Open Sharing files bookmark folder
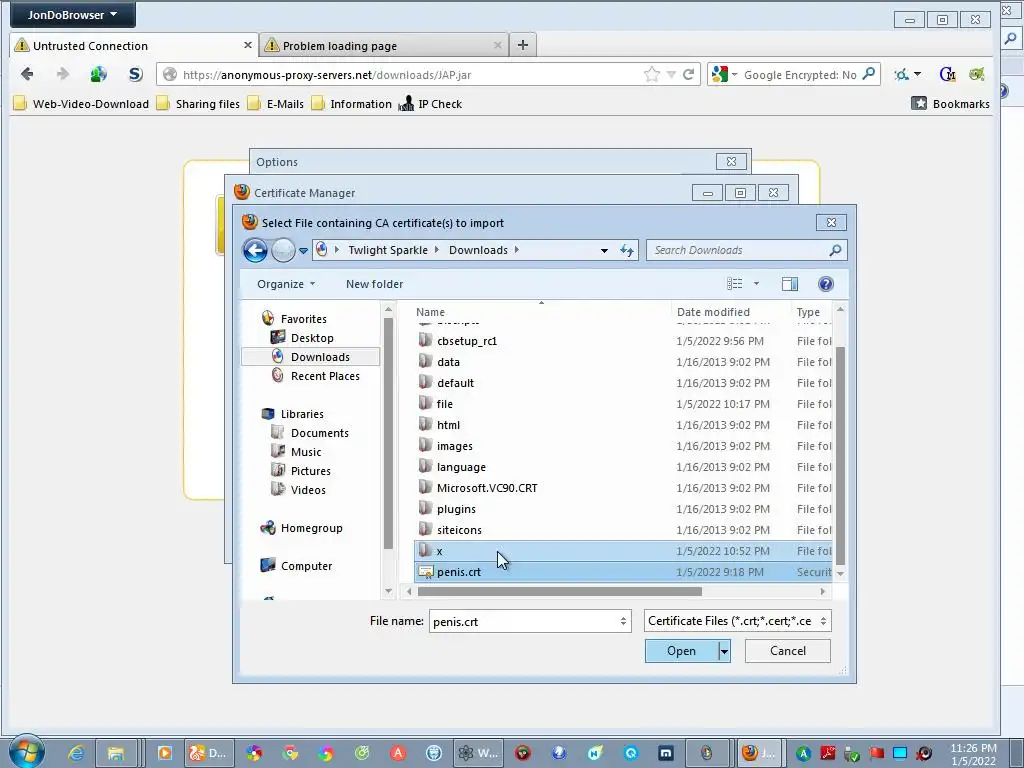The height and width of the screenshot is (768, 1024). click(199, 104)
